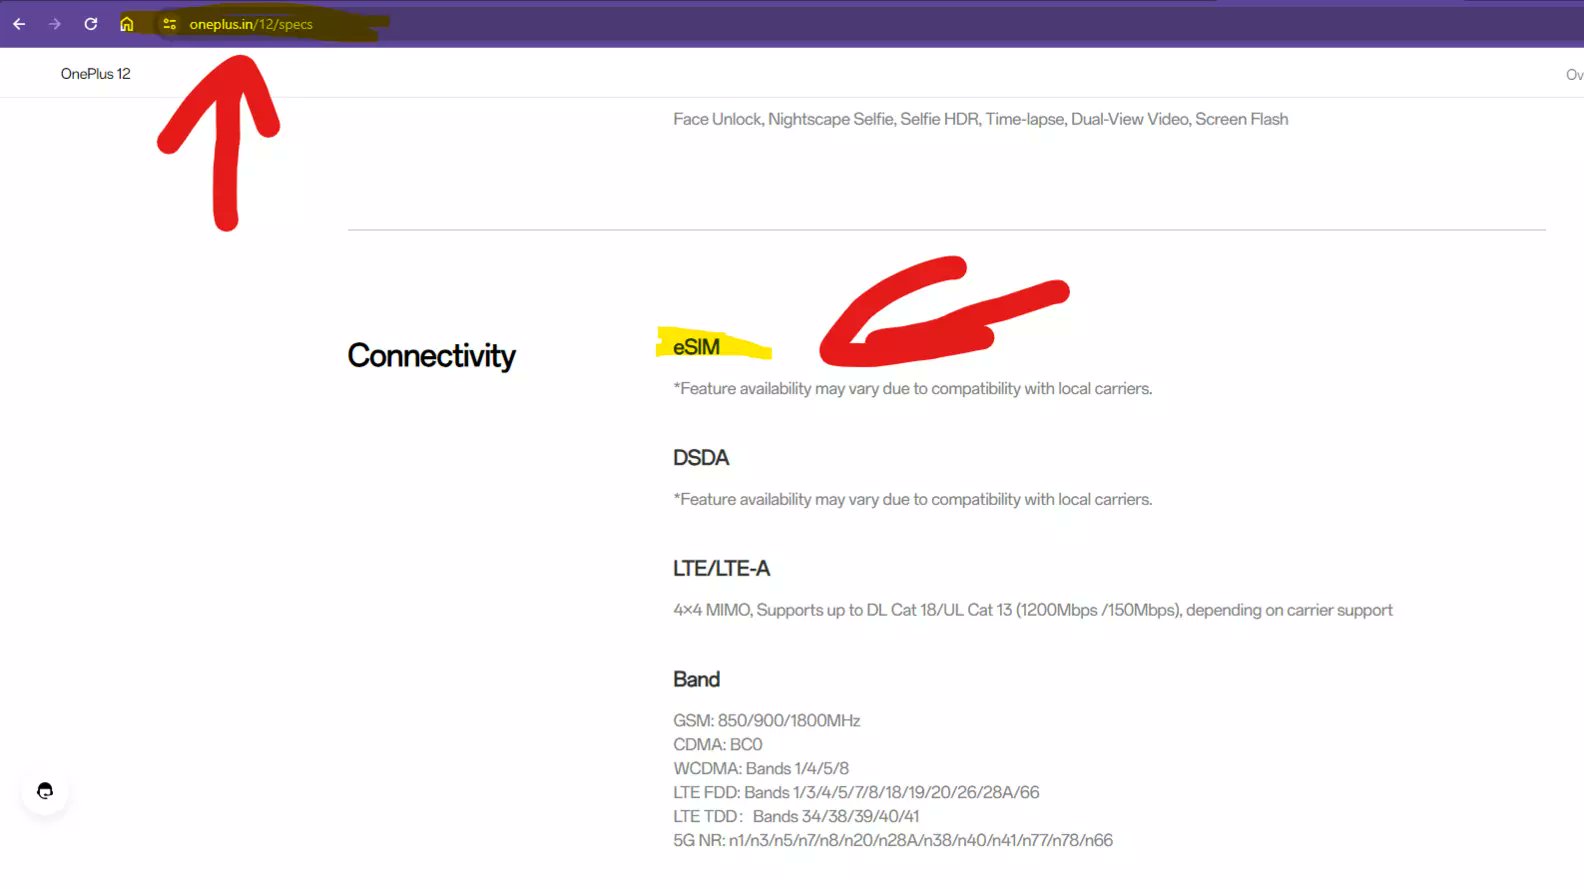The height and width of the screenshot is (889, 1584).
Task: Select the LTE TDD bands line
Action: coord(796,817)
